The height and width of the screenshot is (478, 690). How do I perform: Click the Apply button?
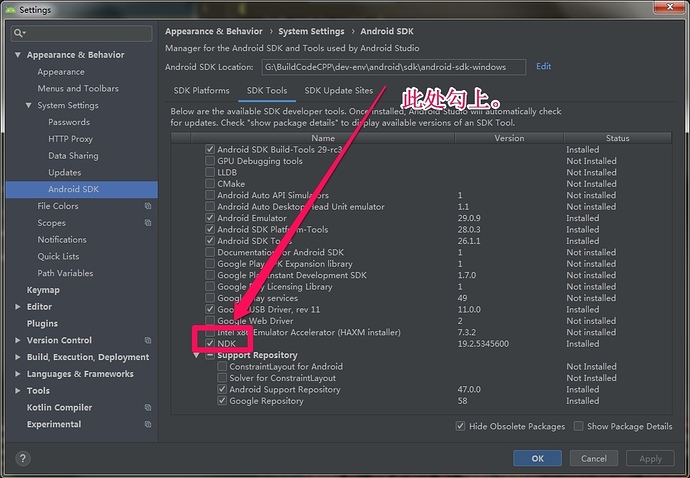[x=650, y=458]
